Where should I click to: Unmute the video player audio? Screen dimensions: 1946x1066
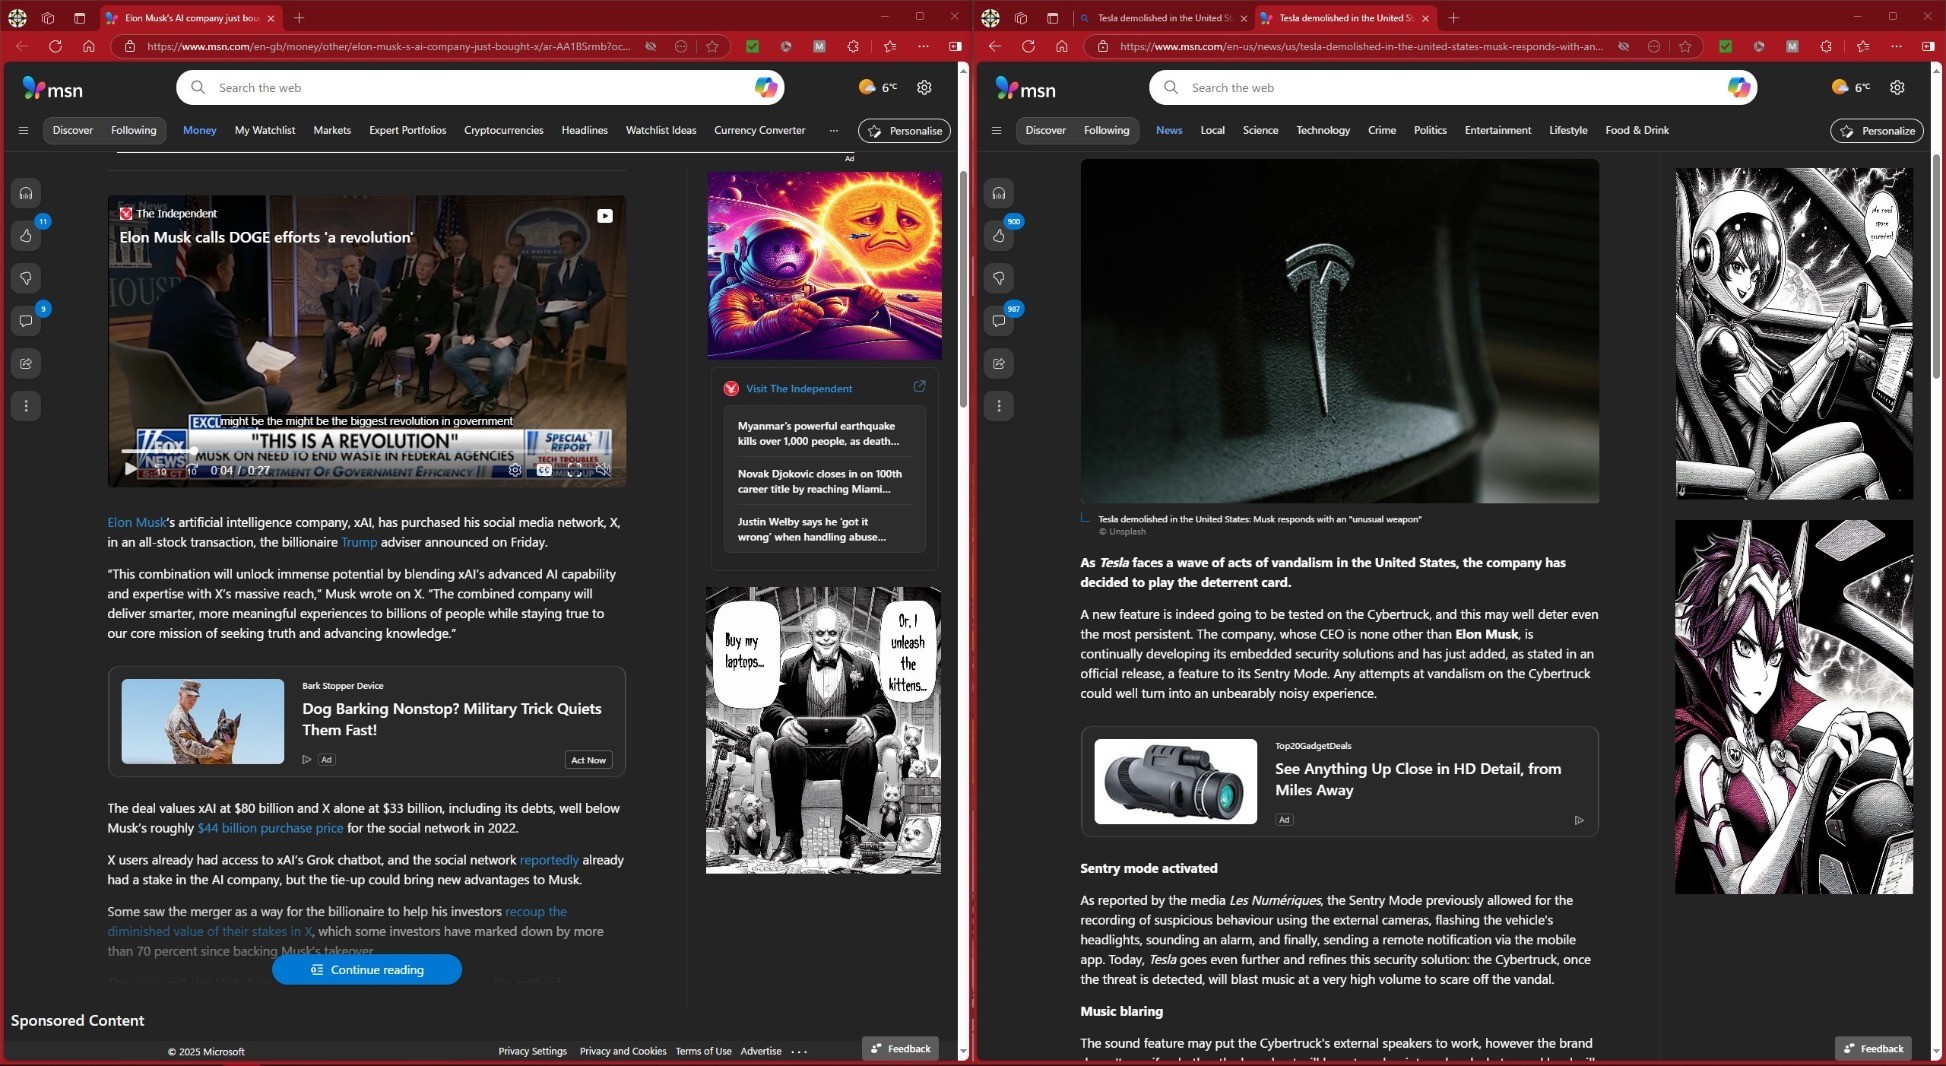(602, 470)
